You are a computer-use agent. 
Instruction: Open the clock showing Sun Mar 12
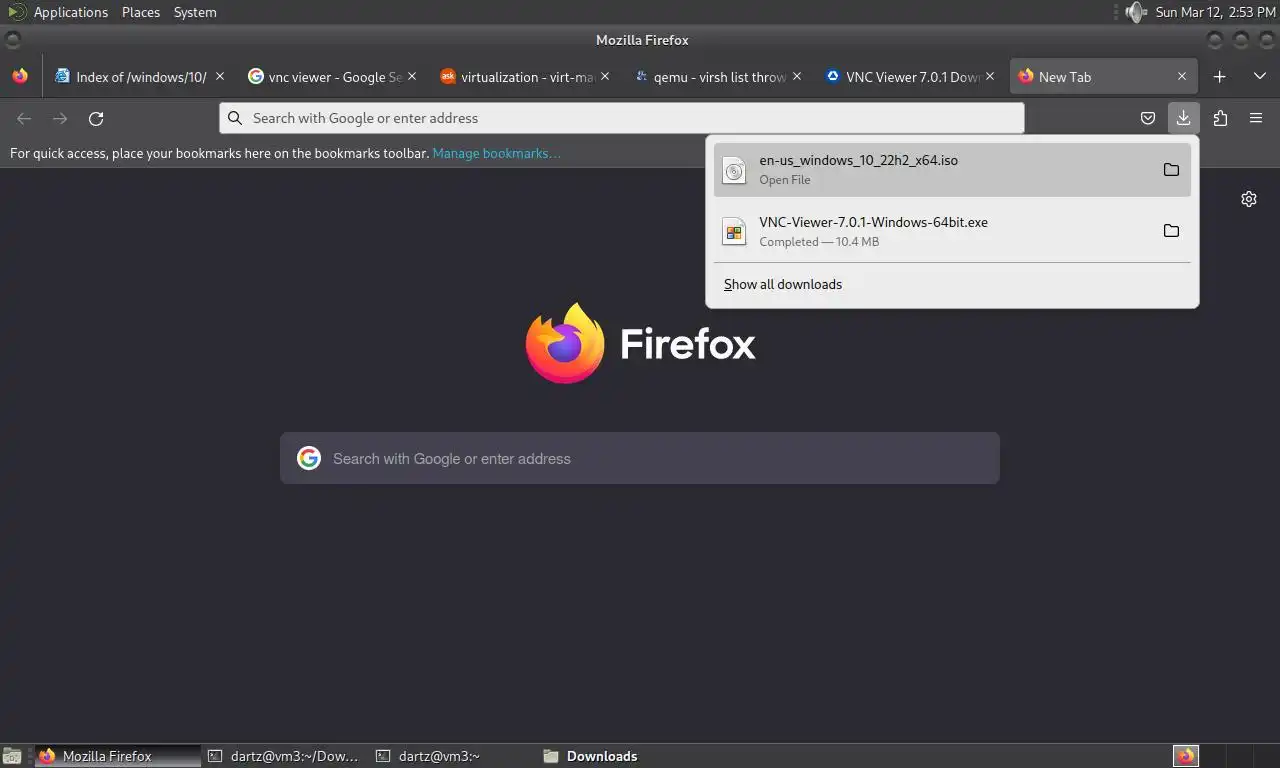coord(1215,12)
